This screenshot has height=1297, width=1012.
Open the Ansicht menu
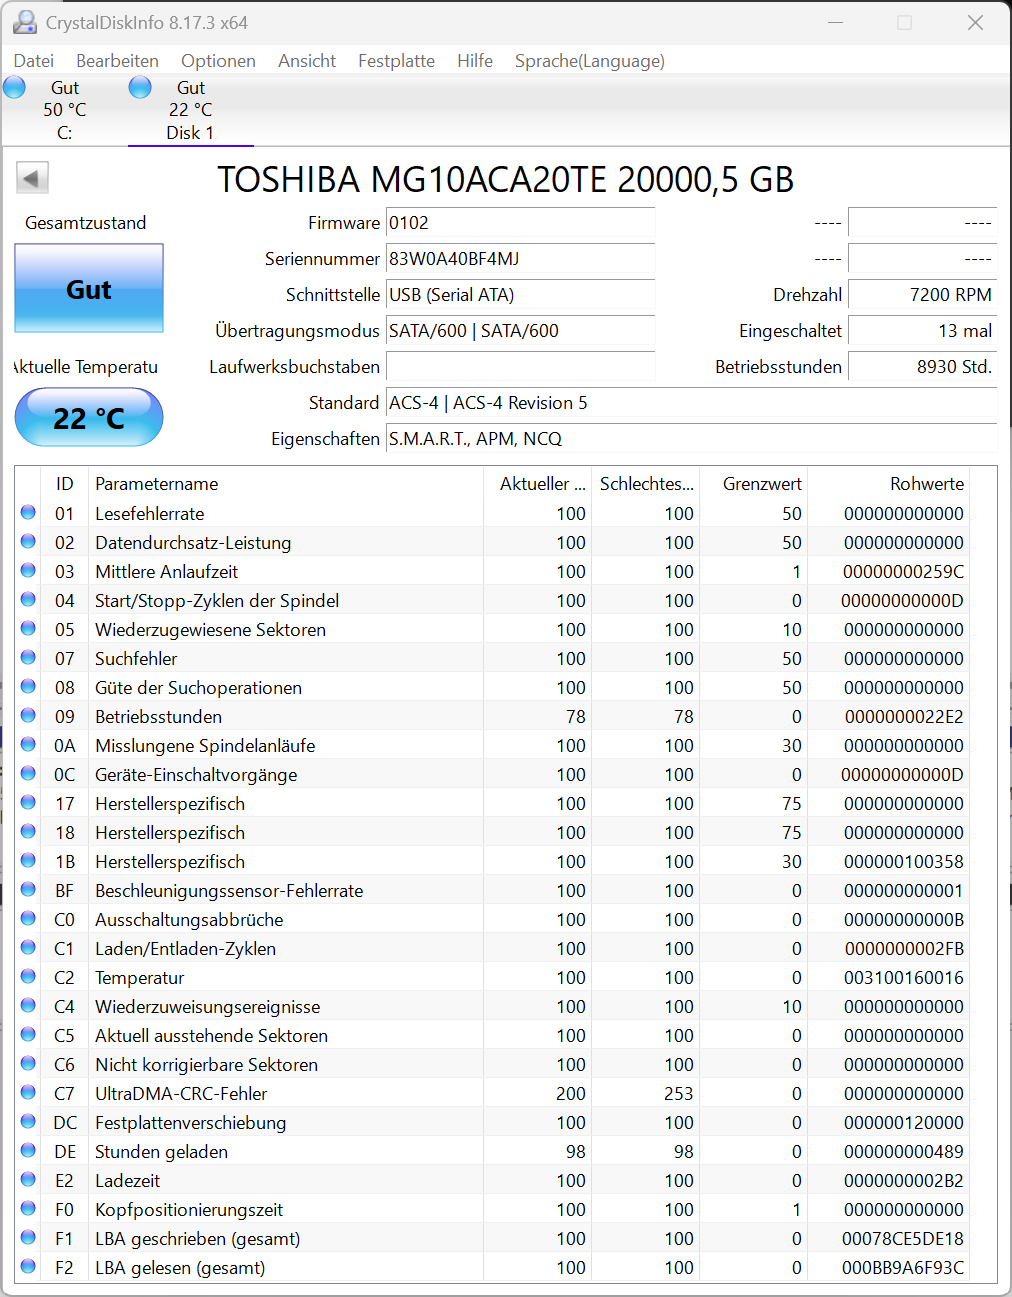coord(307,61)
